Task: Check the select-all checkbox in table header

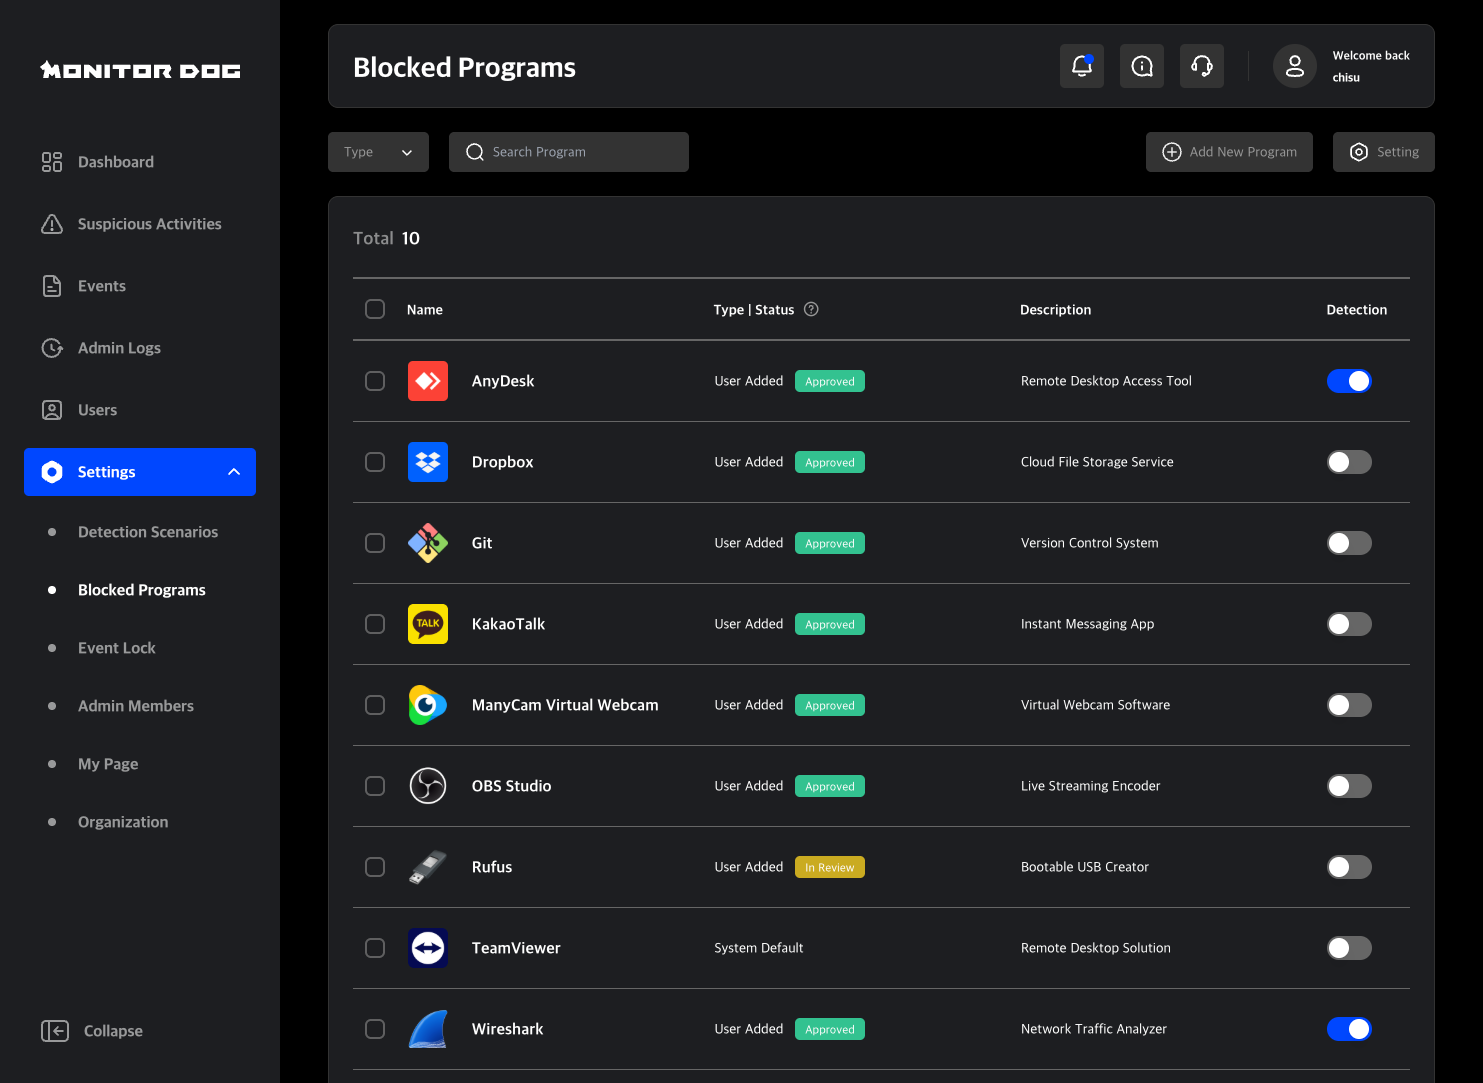Action: click(x=375, y=309)
